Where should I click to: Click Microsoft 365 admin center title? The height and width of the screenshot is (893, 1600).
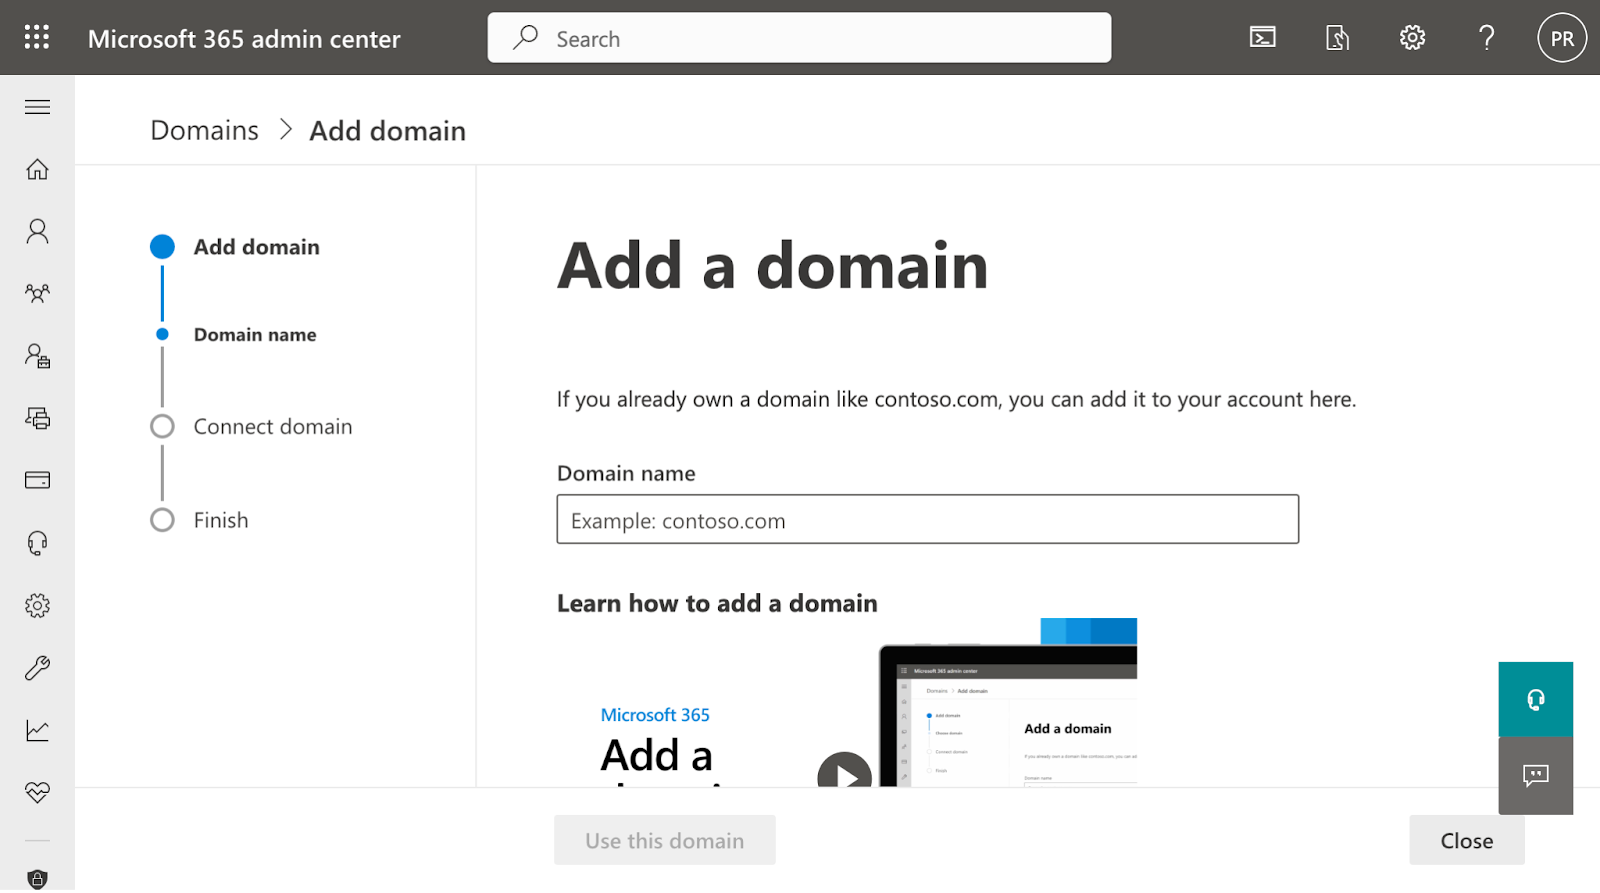pyautogui.click(x=244, y=39)
